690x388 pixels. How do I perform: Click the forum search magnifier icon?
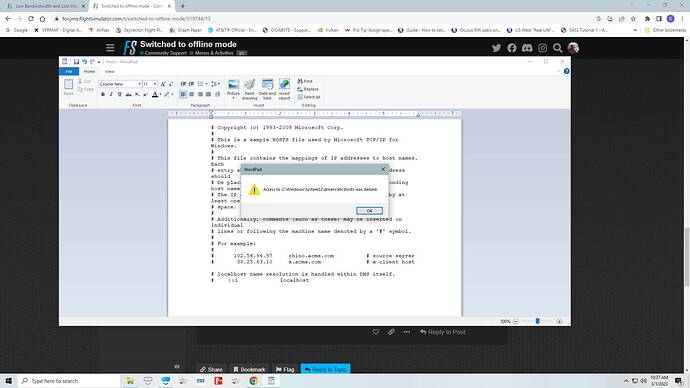(x=558, y=48)
